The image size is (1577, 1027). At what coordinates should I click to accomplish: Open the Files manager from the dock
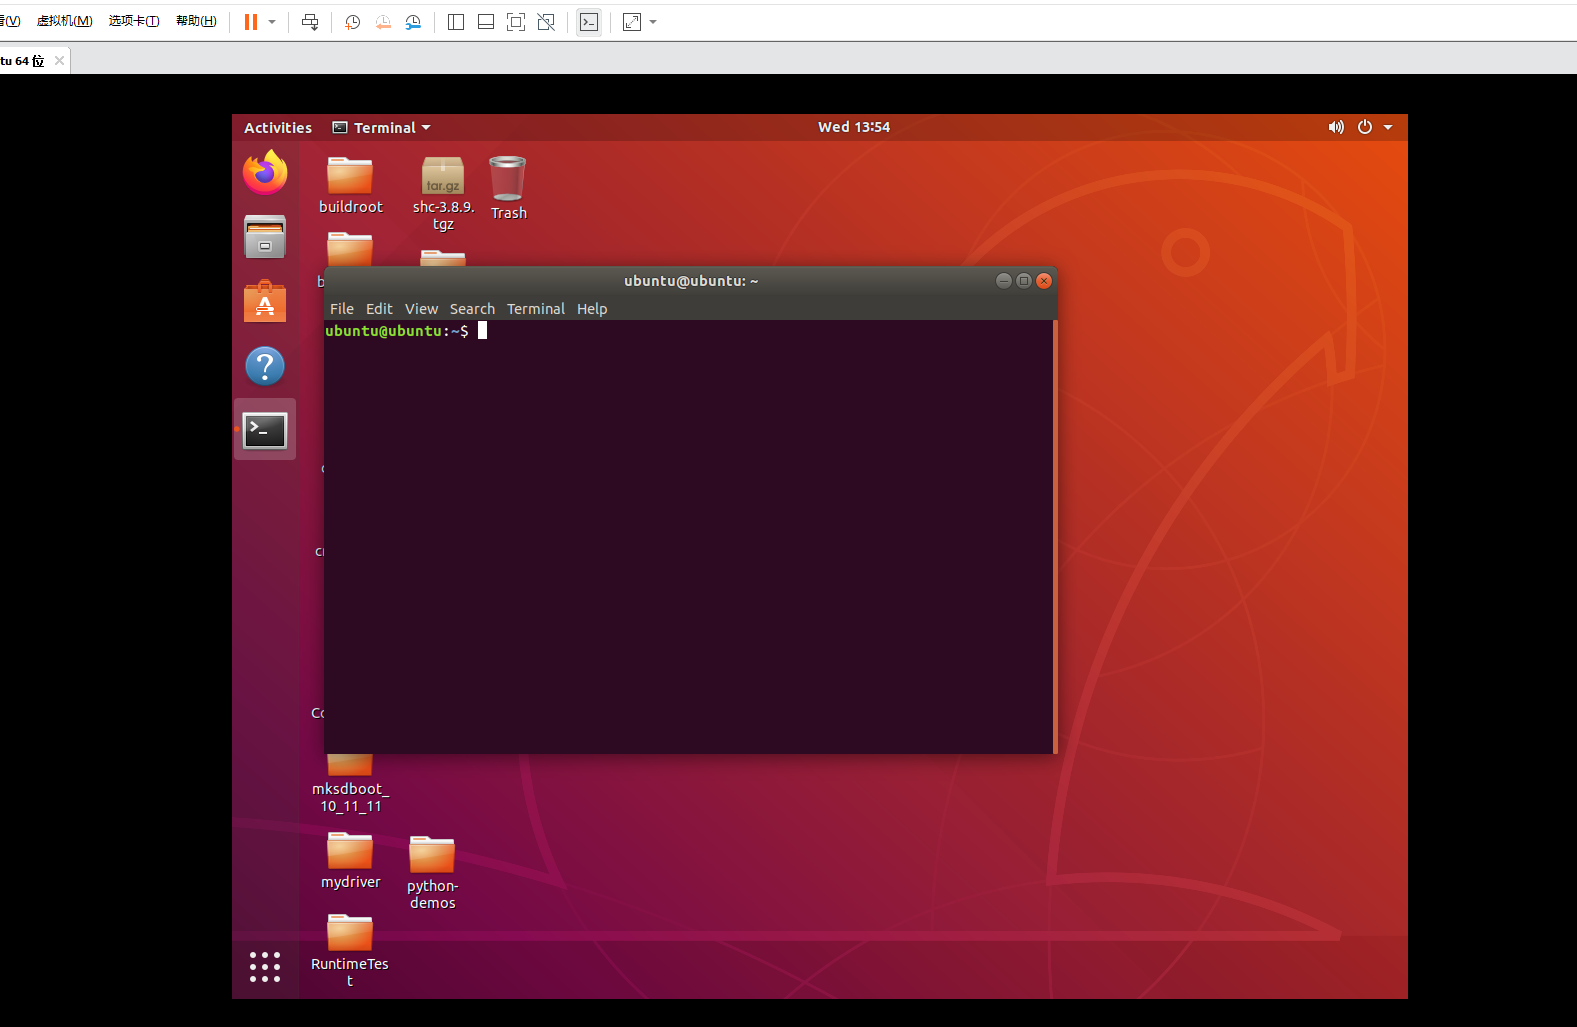(265, 237)
